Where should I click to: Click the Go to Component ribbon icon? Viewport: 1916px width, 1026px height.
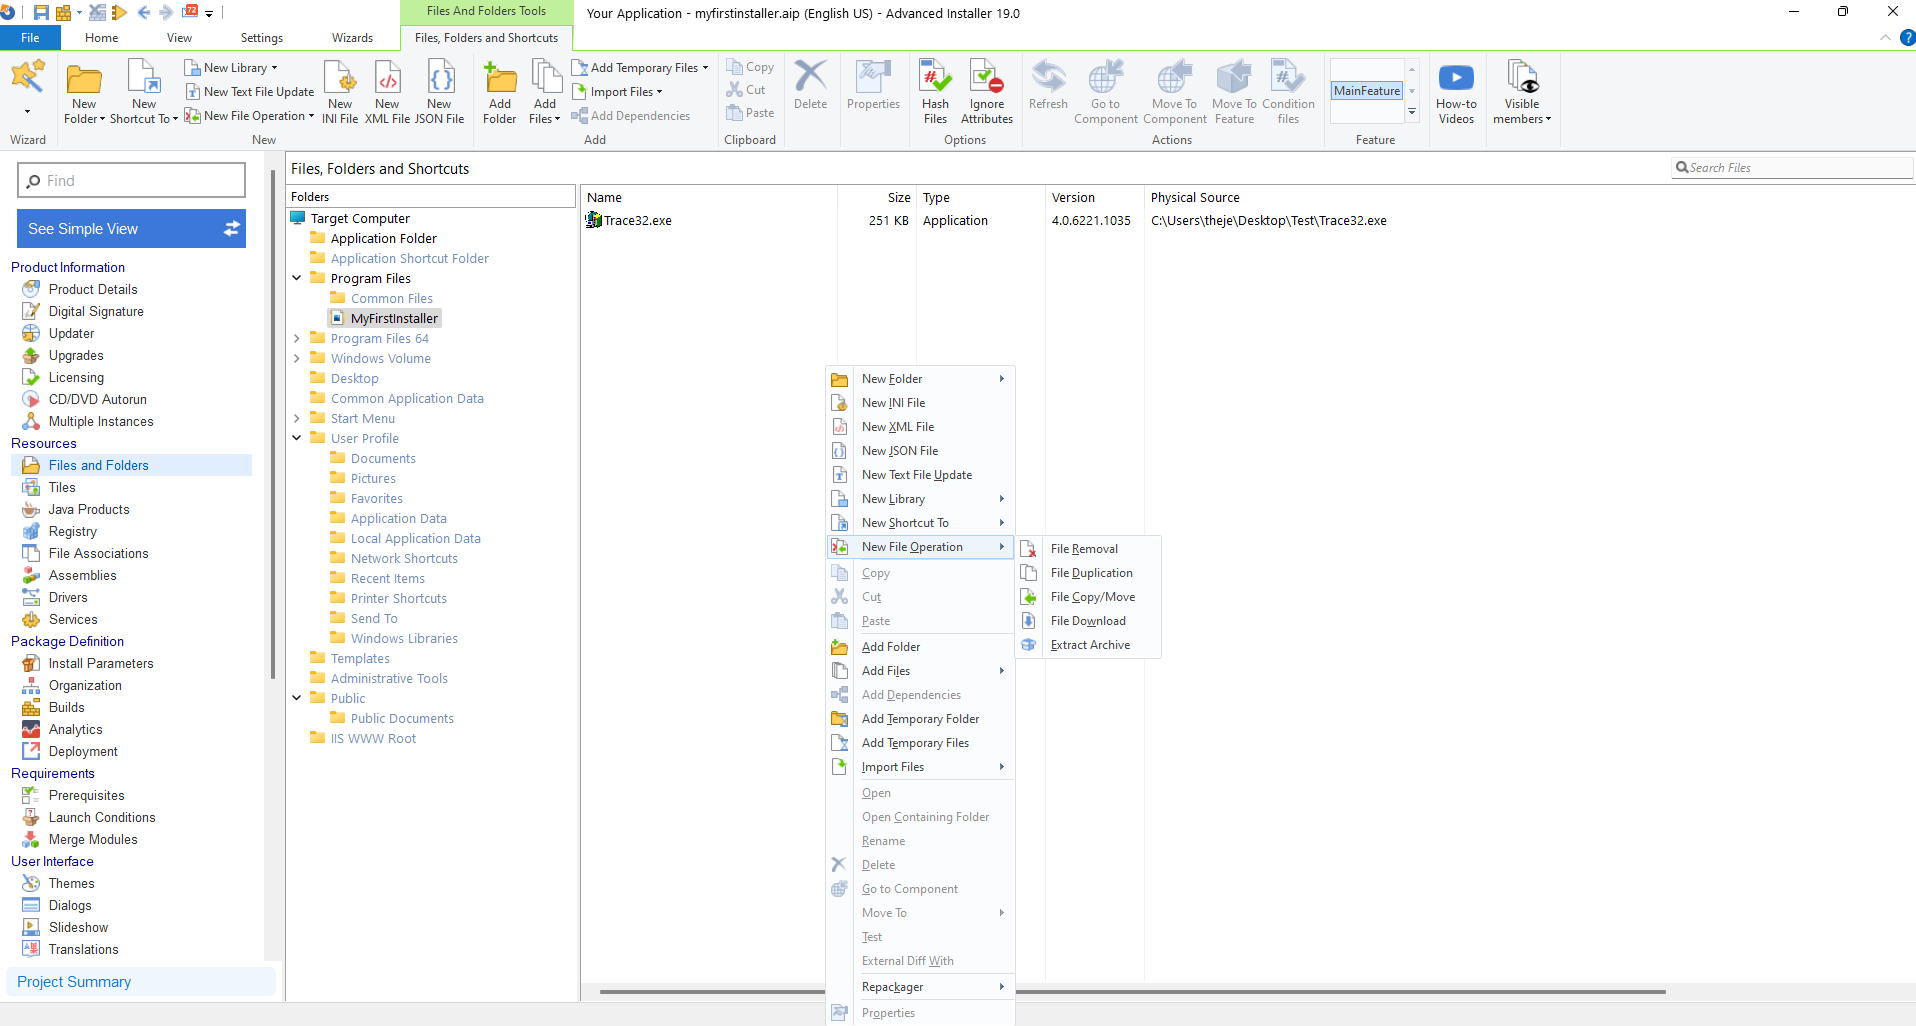coord(1105,91)
